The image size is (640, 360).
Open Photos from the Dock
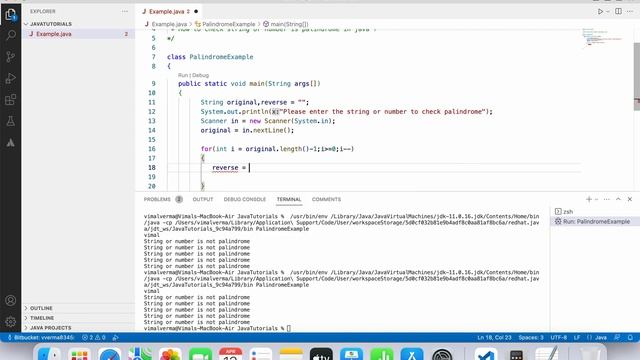tap(170, 354)
